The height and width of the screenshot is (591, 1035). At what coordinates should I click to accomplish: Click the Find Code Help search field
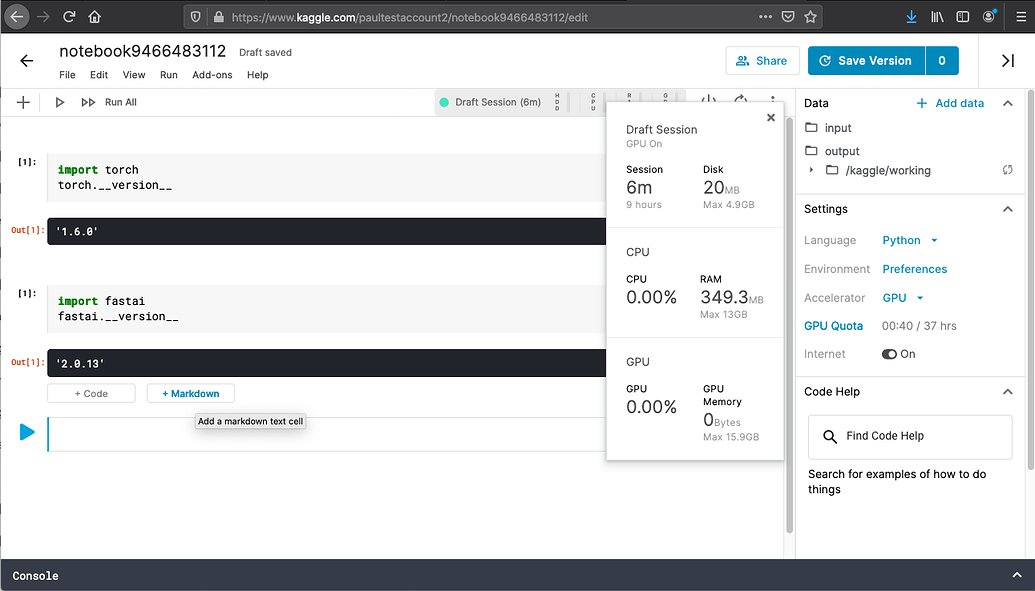click(x=909, y=436)
